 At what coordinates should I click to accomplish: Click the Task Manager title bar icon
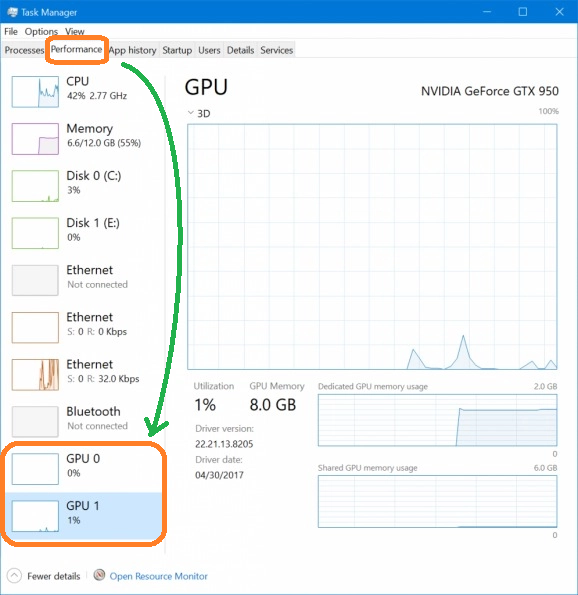point(12,12)
